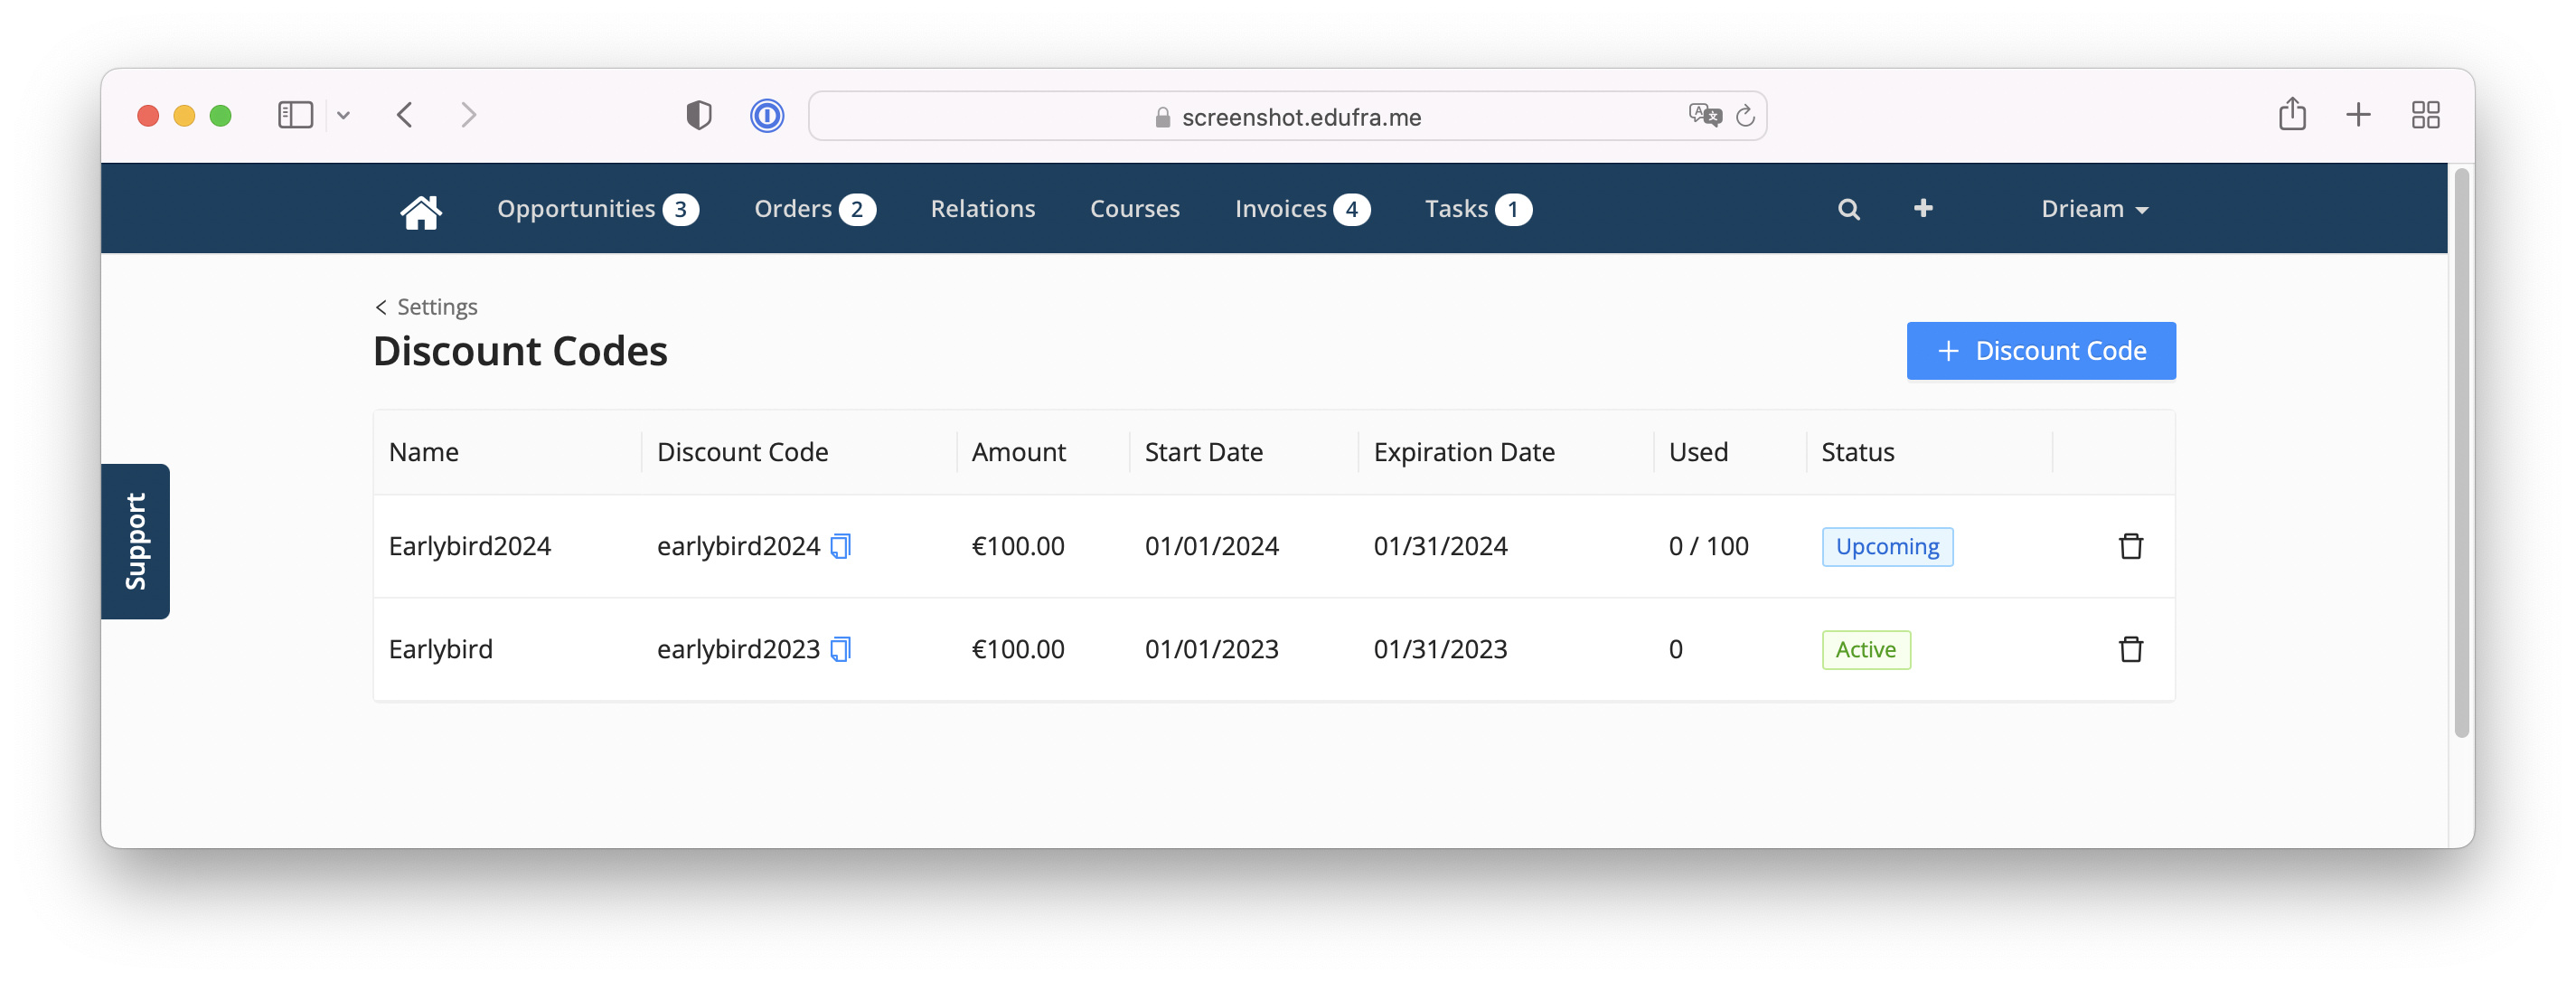Viewport: 2576px width, 982px height.
Task: Click the 01/31/2024 expiration date
Action: tap(1440, 546)
